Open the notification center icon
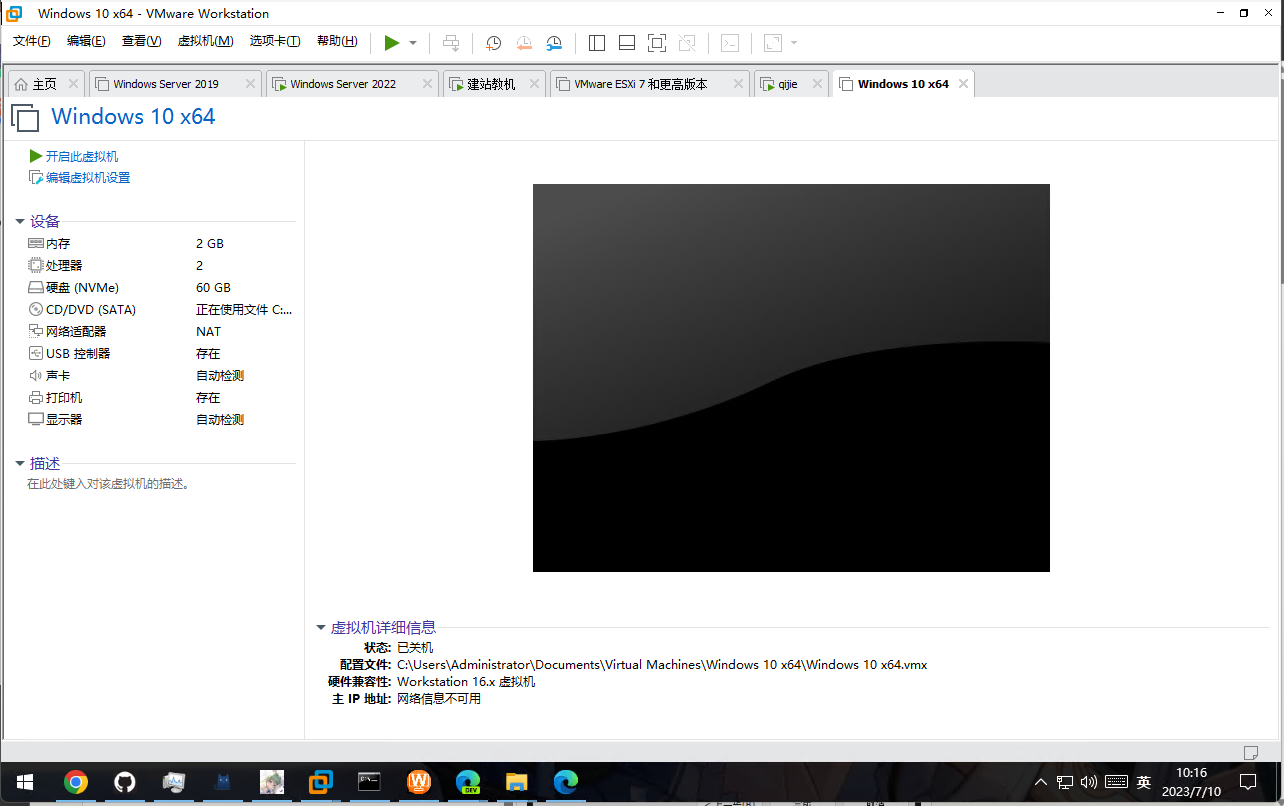 [x=1248, y=782]
